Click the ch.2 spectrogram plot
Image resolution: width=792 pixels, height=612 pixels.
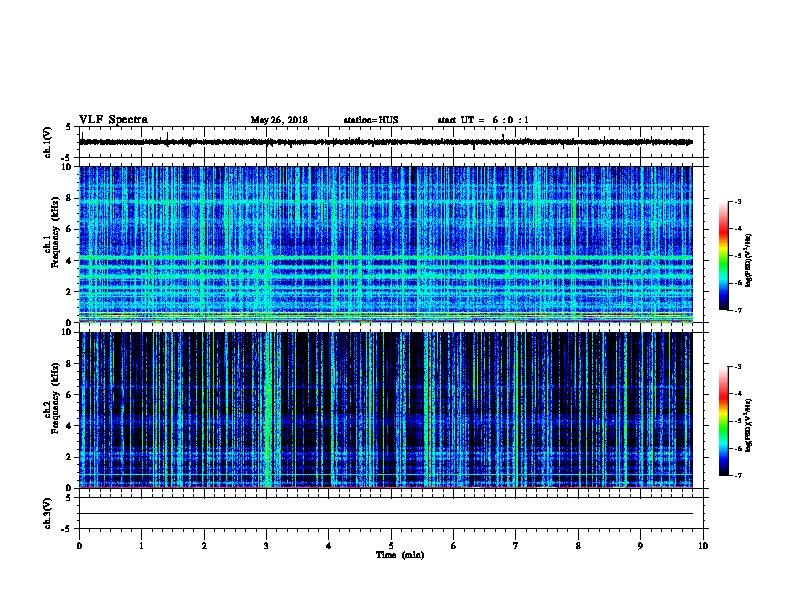point(386,410)
